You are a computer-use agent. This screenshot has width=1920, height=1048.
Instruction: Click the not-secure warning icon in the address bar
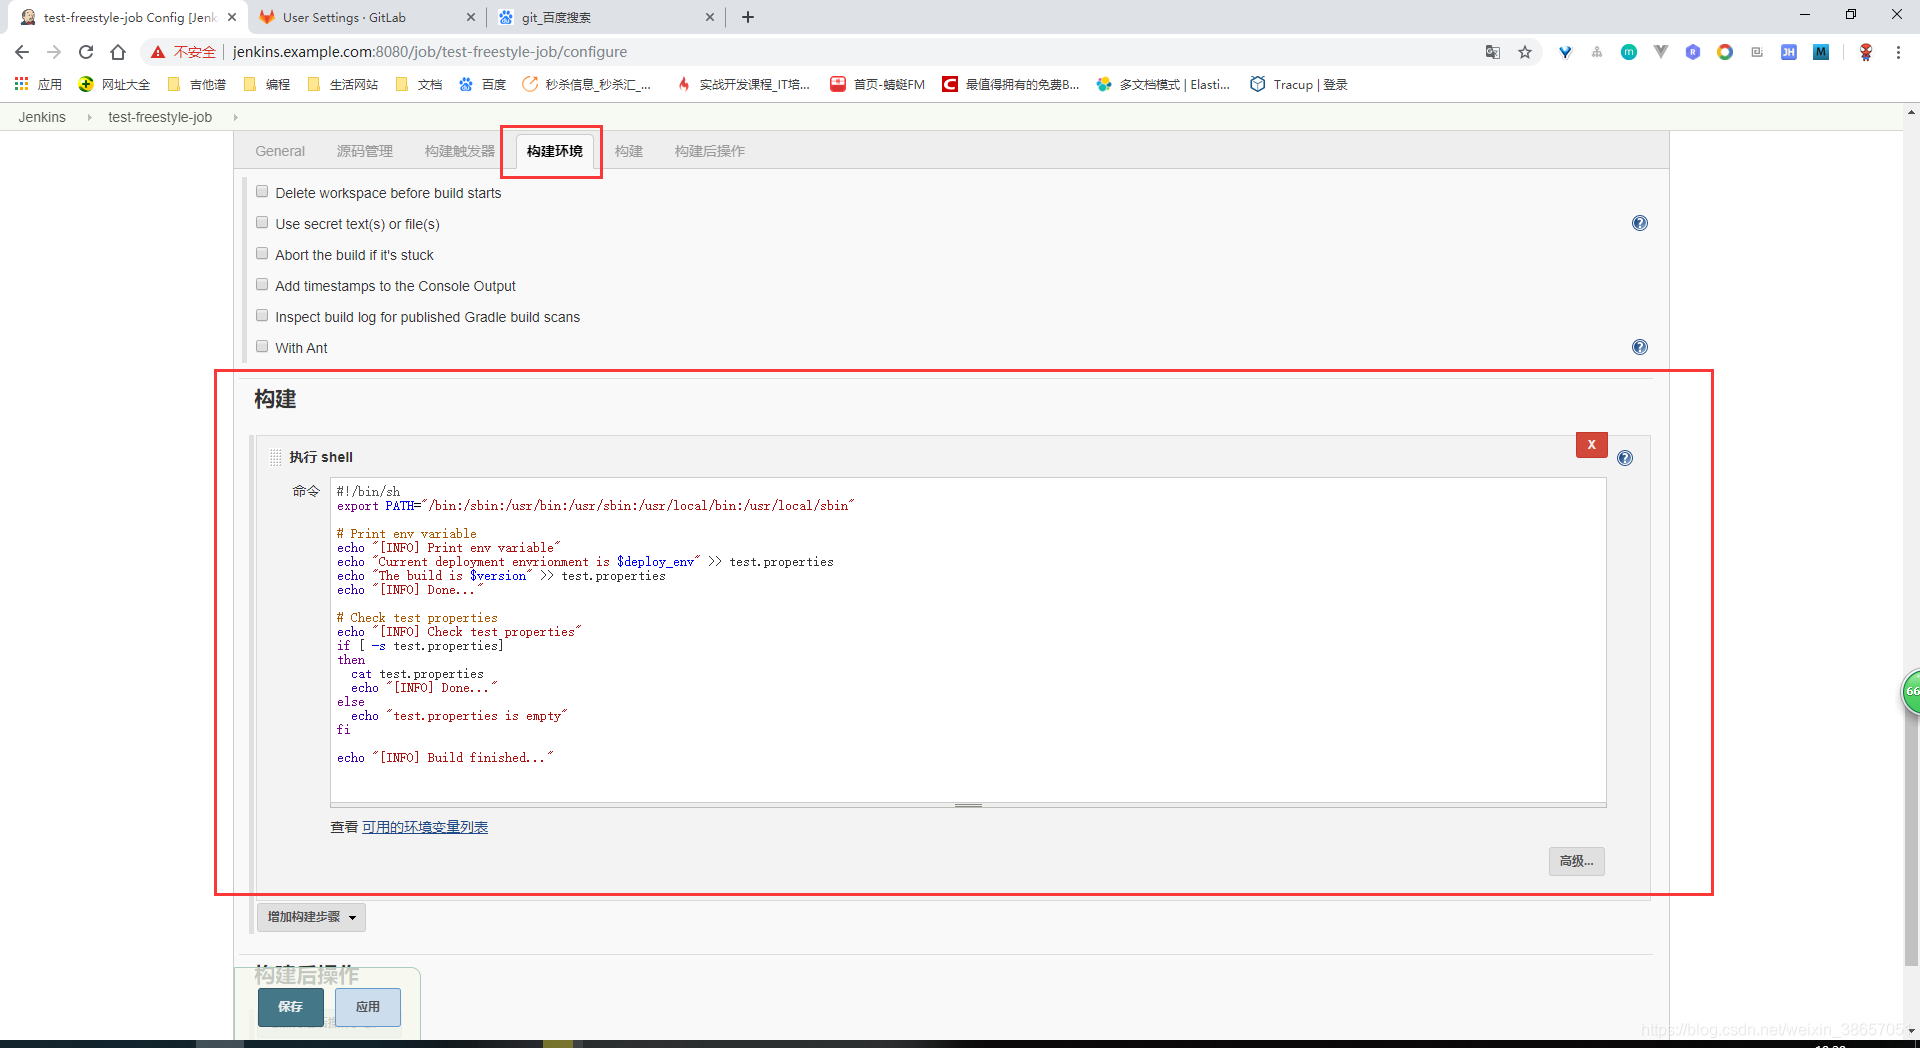point(158,52)
